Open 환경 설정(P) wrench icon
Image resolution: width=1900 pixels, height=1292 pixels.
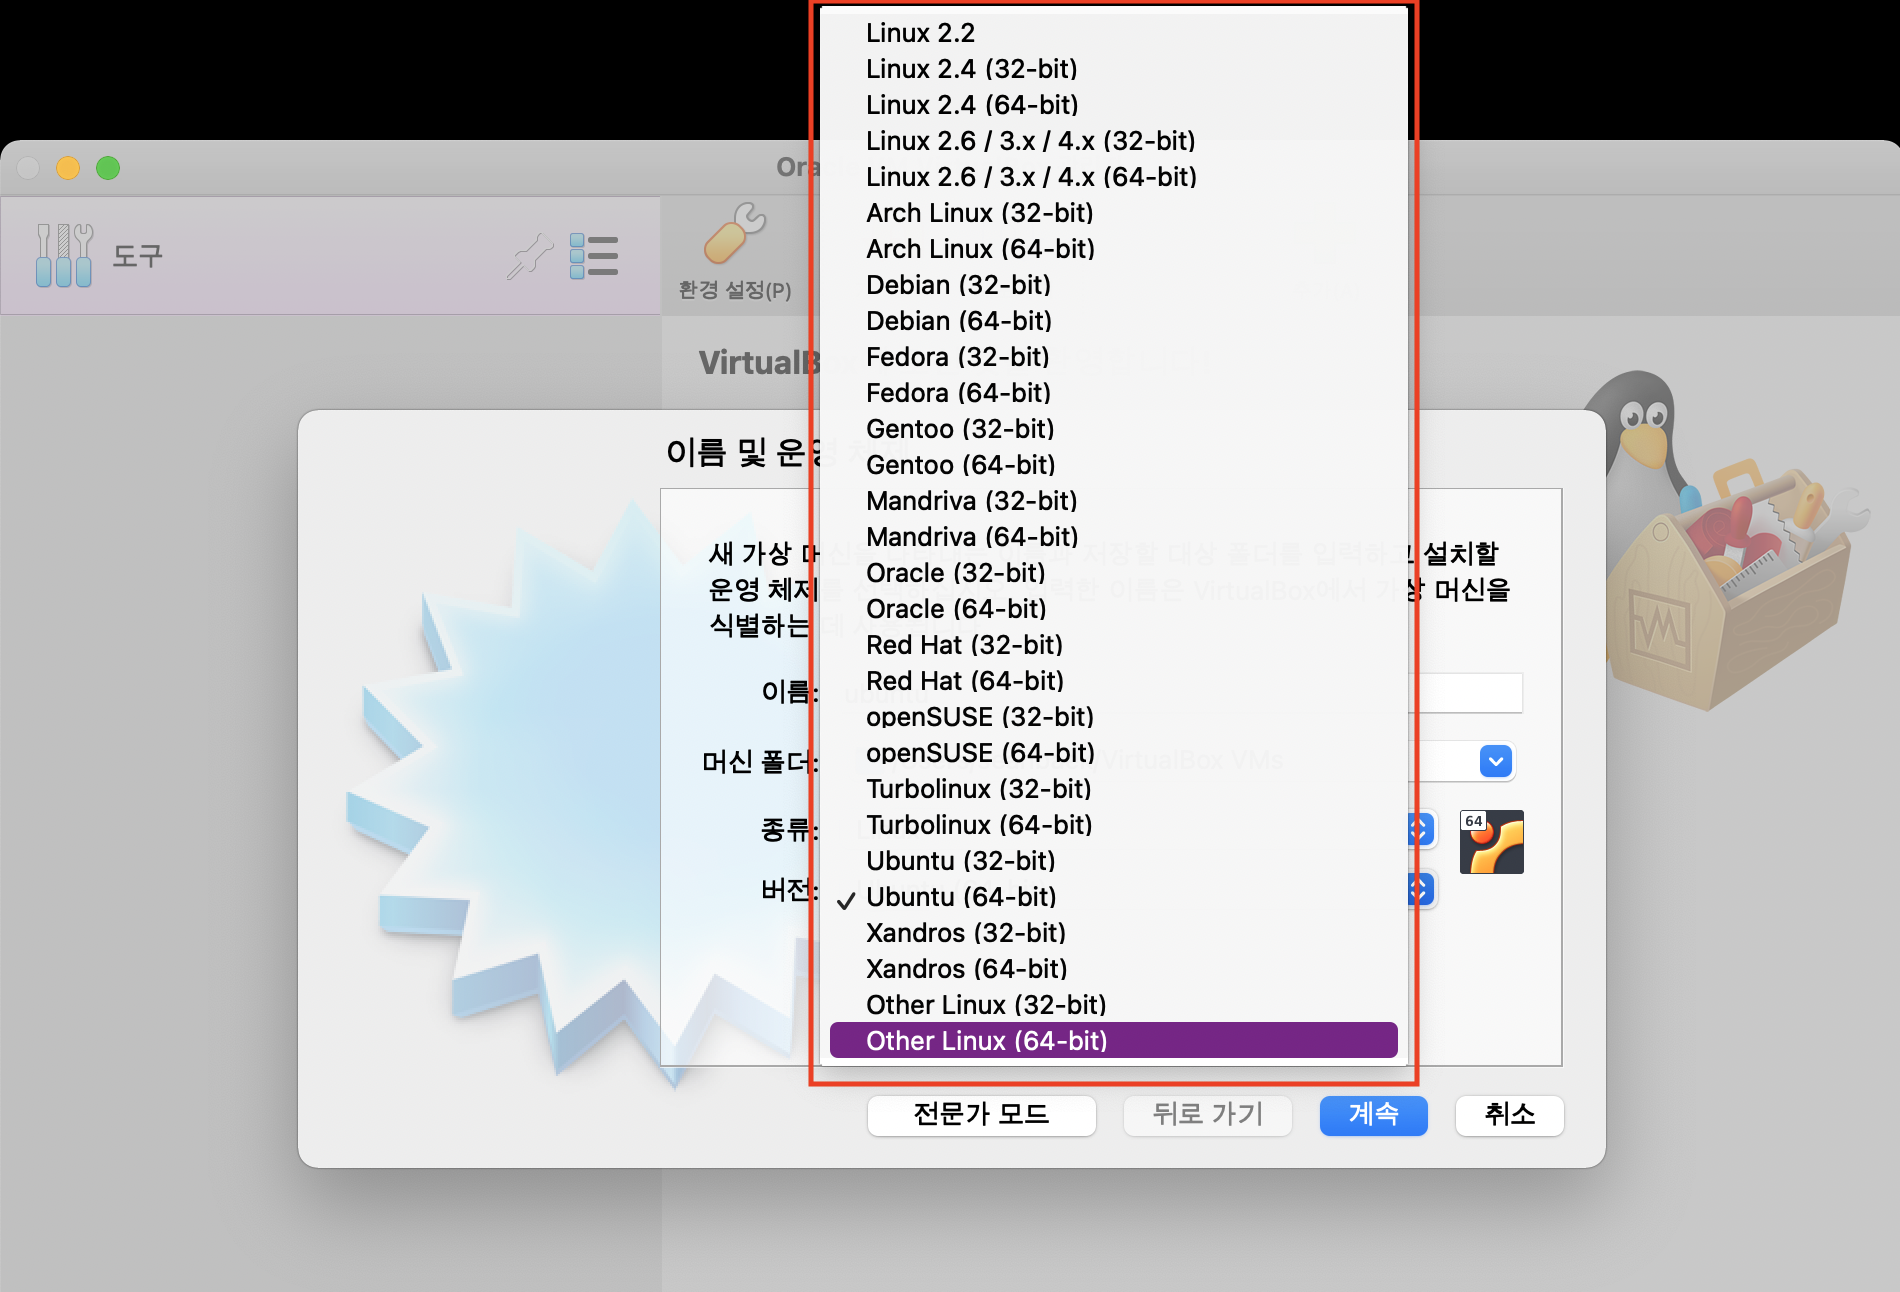(x=735, y=233)
